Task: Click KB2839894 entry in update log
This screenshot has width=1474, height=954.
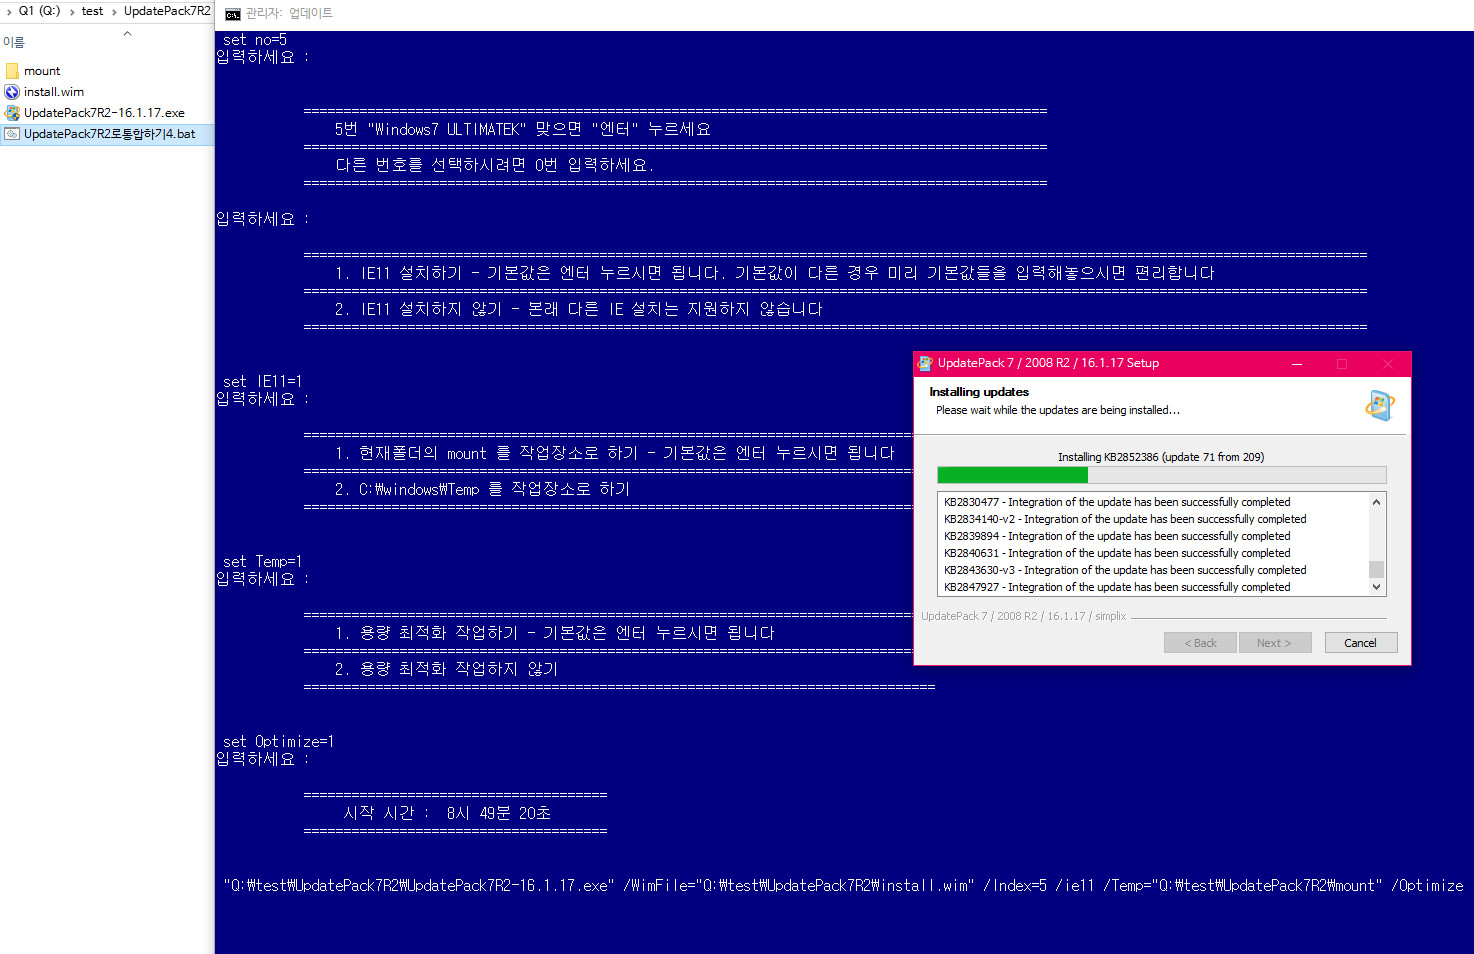Action: point(1117,536)
